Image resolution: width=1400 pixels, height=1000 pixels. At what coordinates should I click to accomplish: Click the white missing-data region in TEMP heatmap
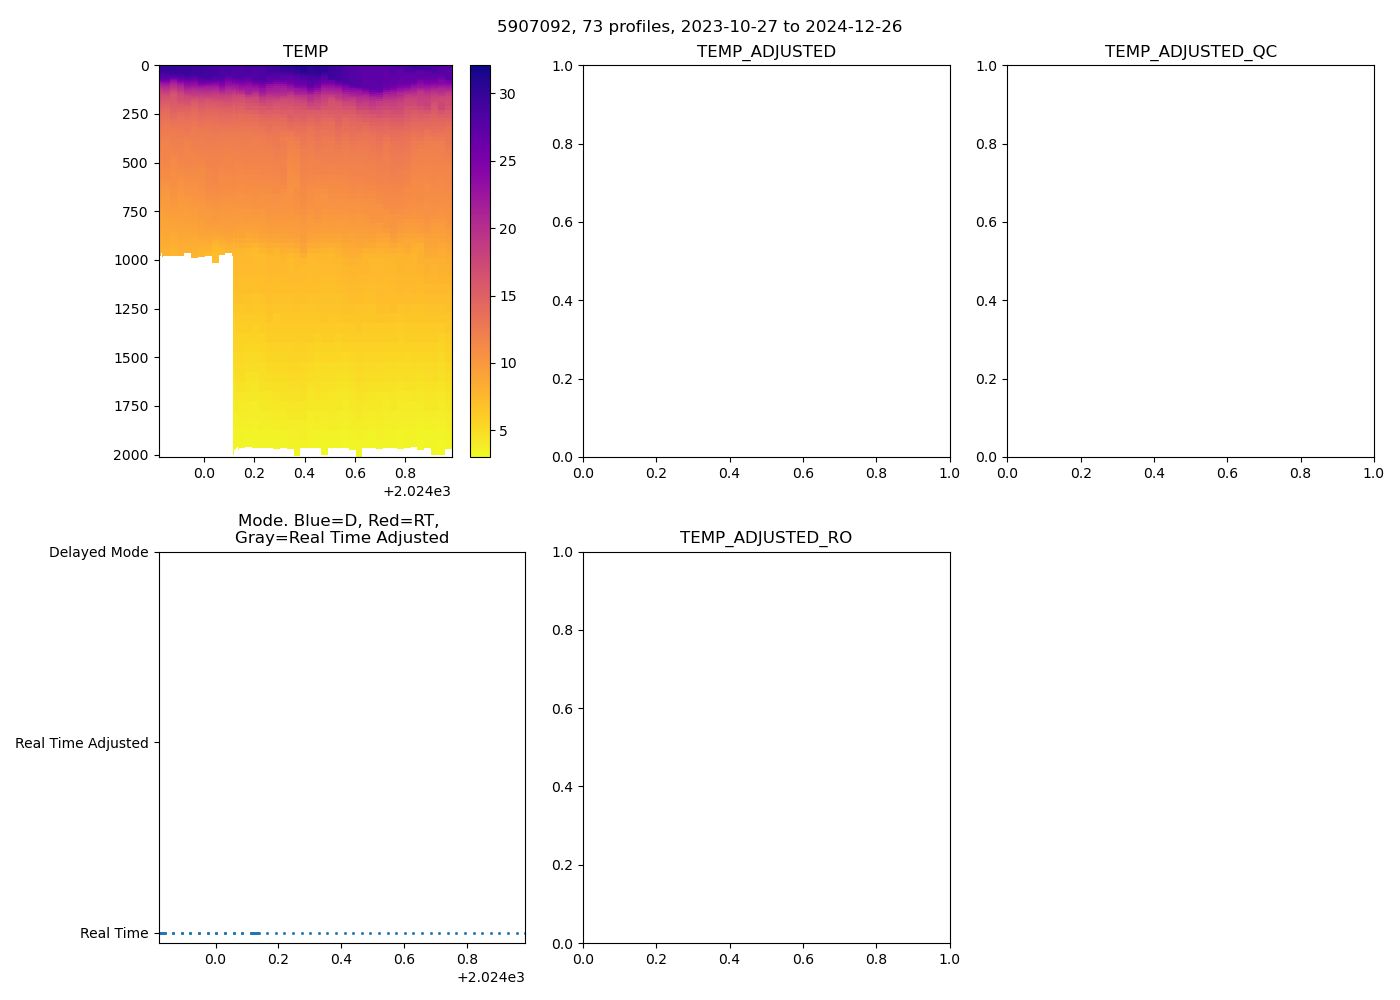click(195, 360)
